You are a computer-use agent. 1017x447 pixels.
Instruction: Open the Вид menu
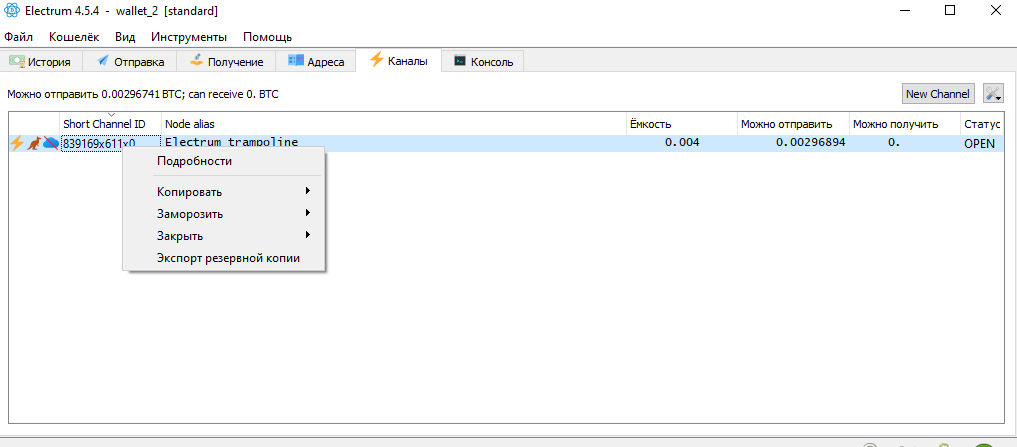click(x=125, y=37)
